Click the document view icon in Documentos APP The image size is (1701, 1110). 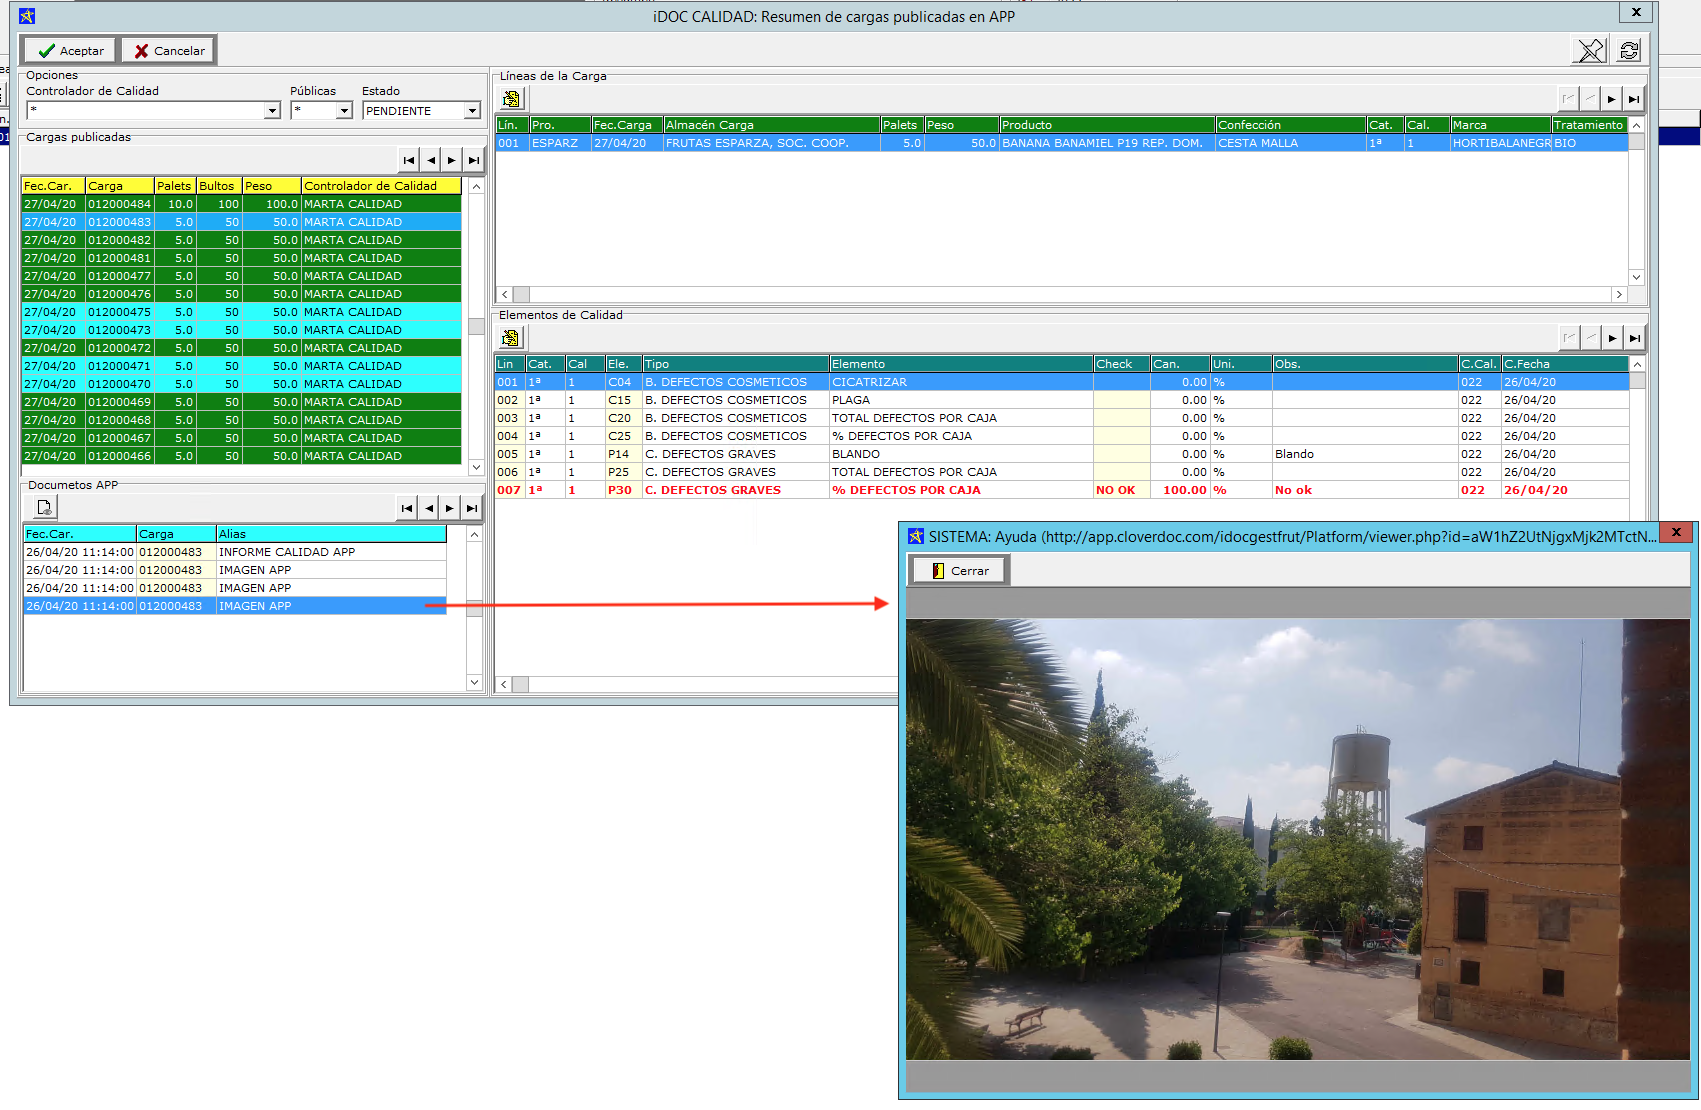(44, 508)
